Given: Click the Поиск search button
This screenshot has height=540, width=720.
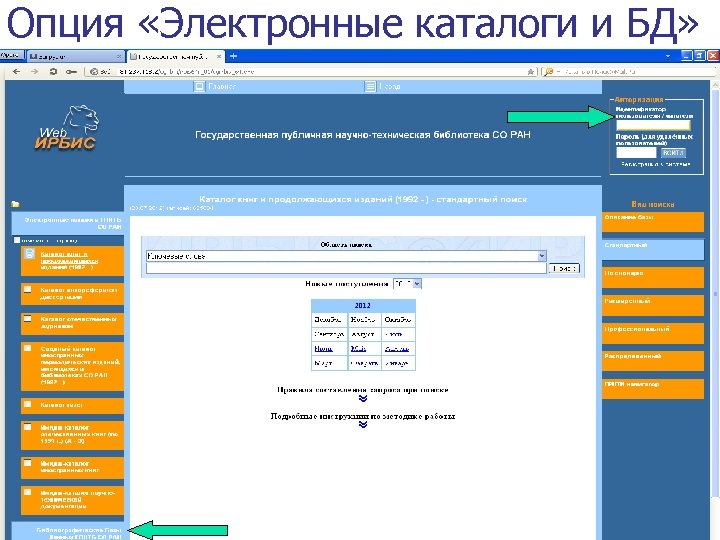Looking at the screenshot, I should point(564,268).
